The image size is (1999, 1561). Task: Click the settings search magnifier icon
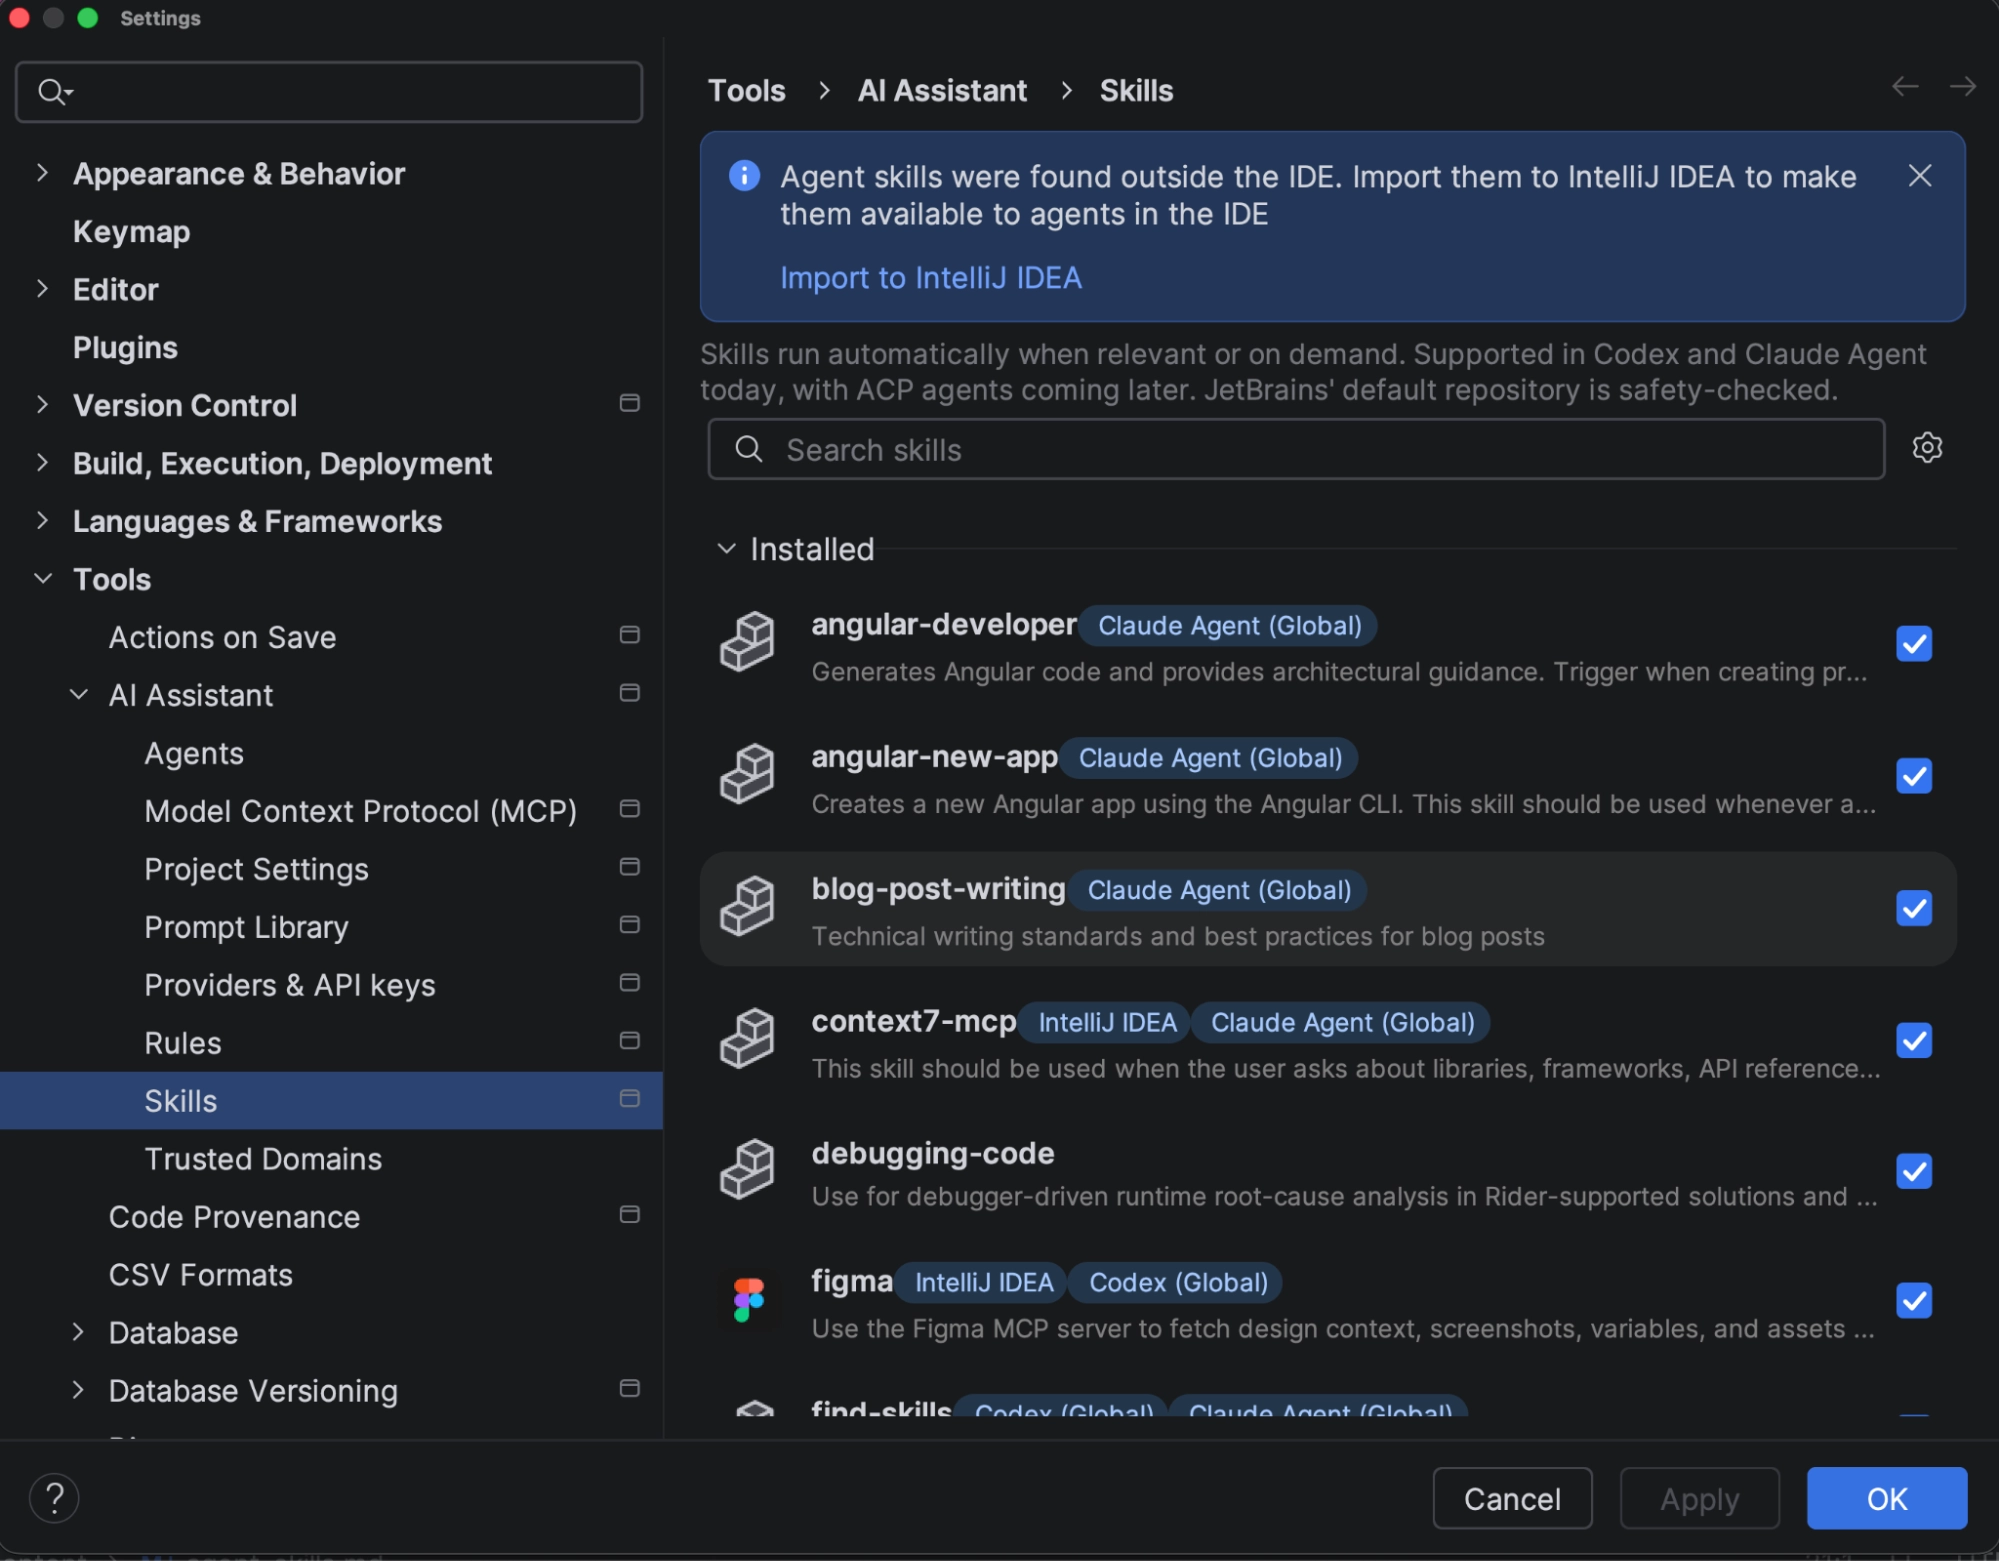54,92
